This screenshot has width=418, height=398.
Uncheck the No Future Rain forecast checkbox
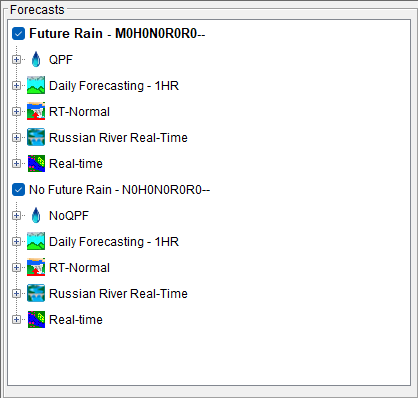18,190
